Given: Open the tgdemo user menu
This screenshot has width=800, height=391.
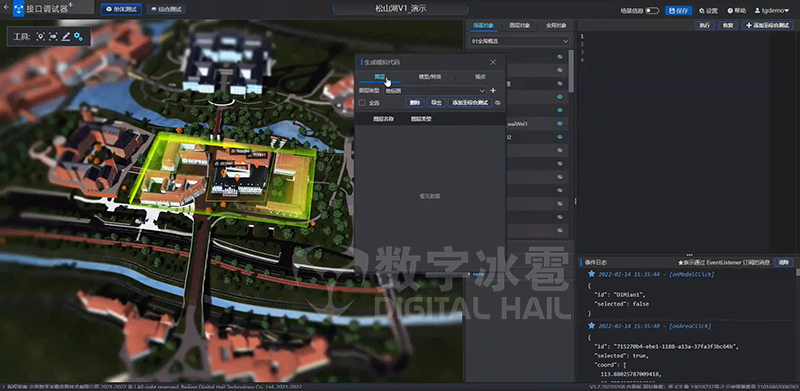Looking at the screenshot, I should pos(771,10).
